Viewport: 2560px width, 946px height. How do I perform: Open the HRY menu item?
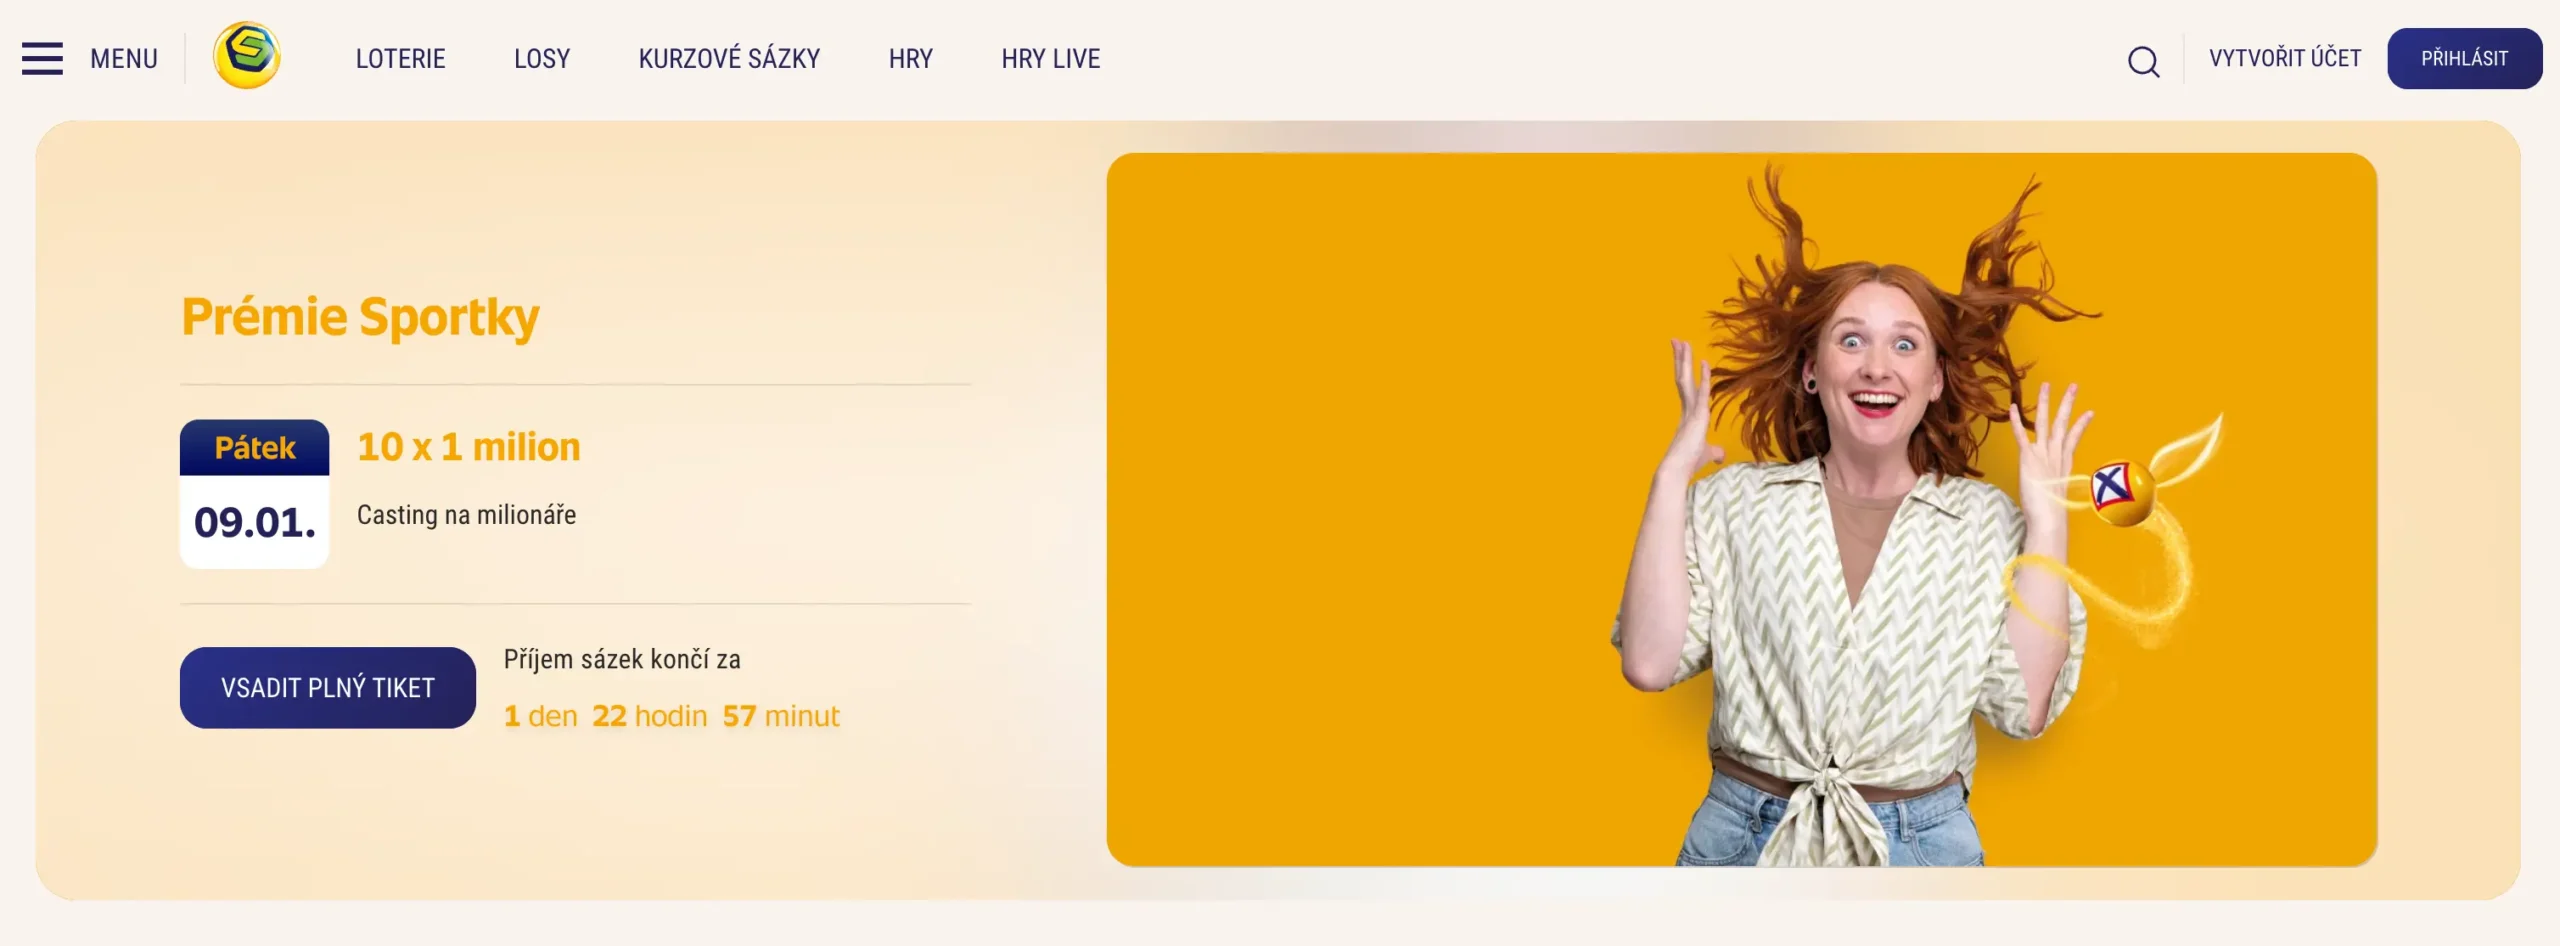(x=911, y=59)
